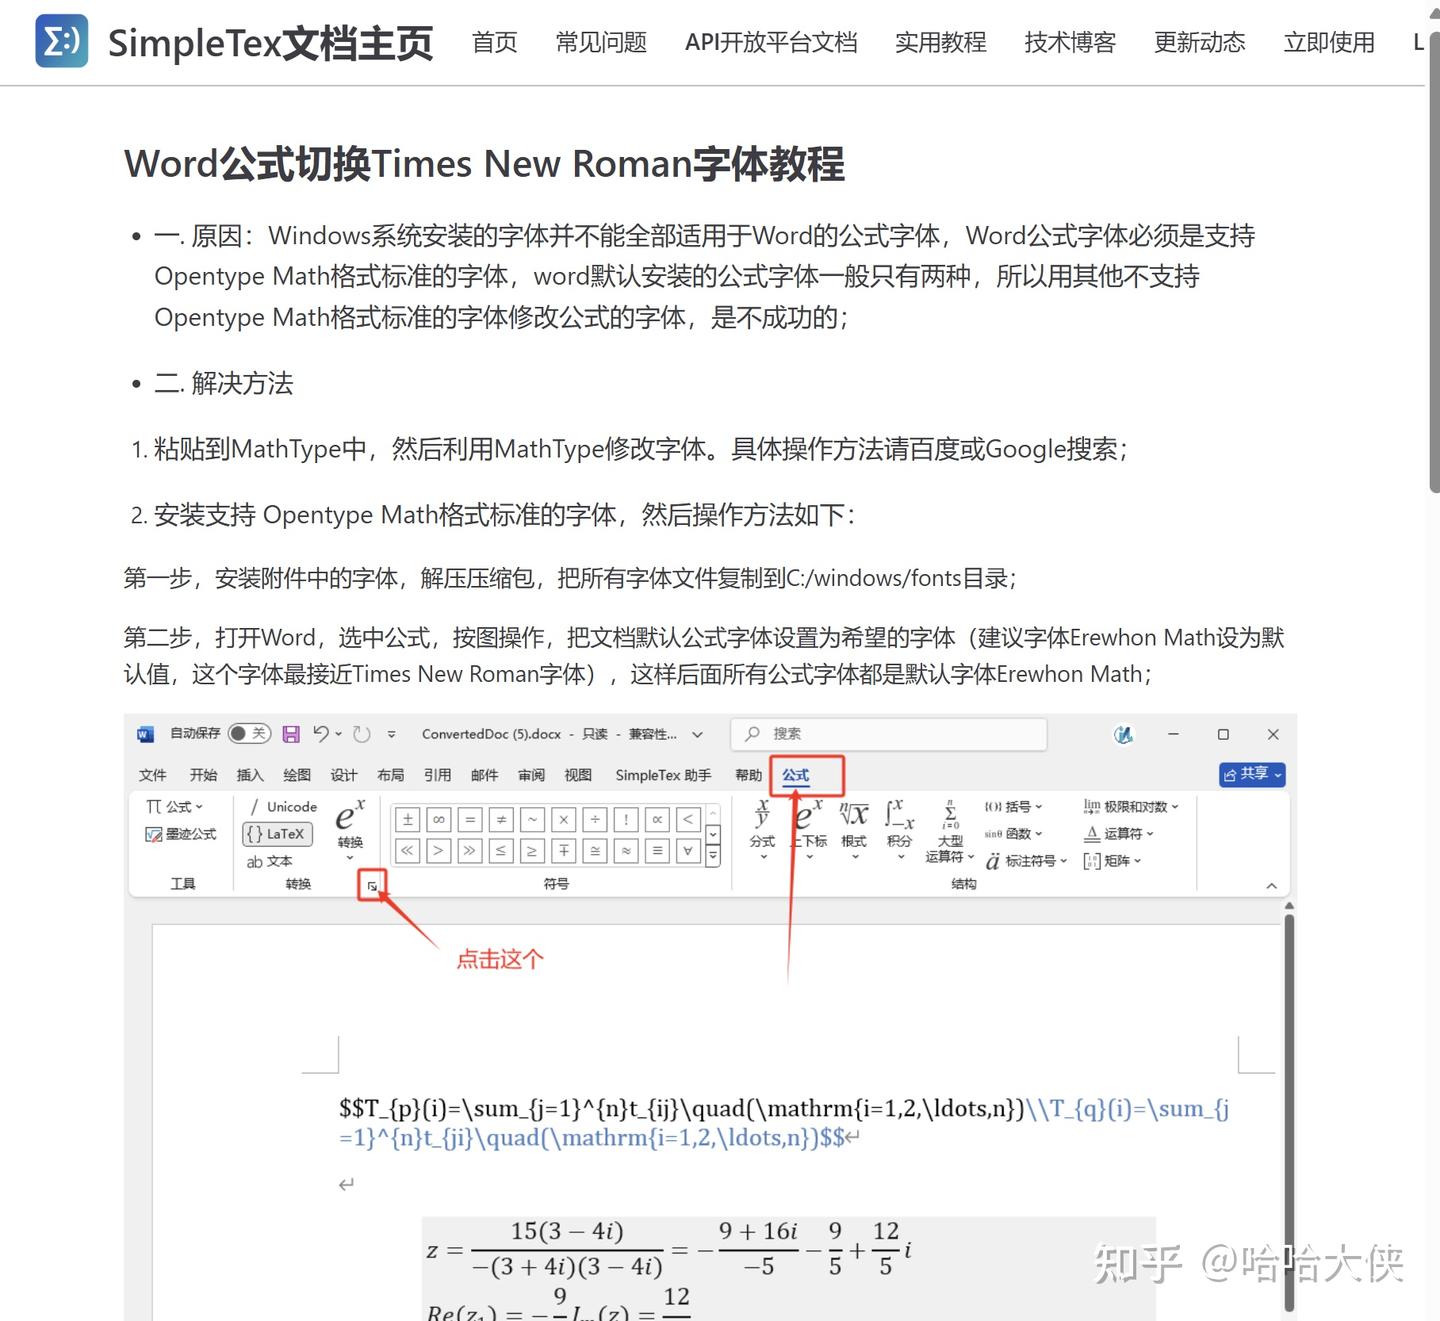
Task: Open the API开放平台文档 link
Action: point(771,42)
